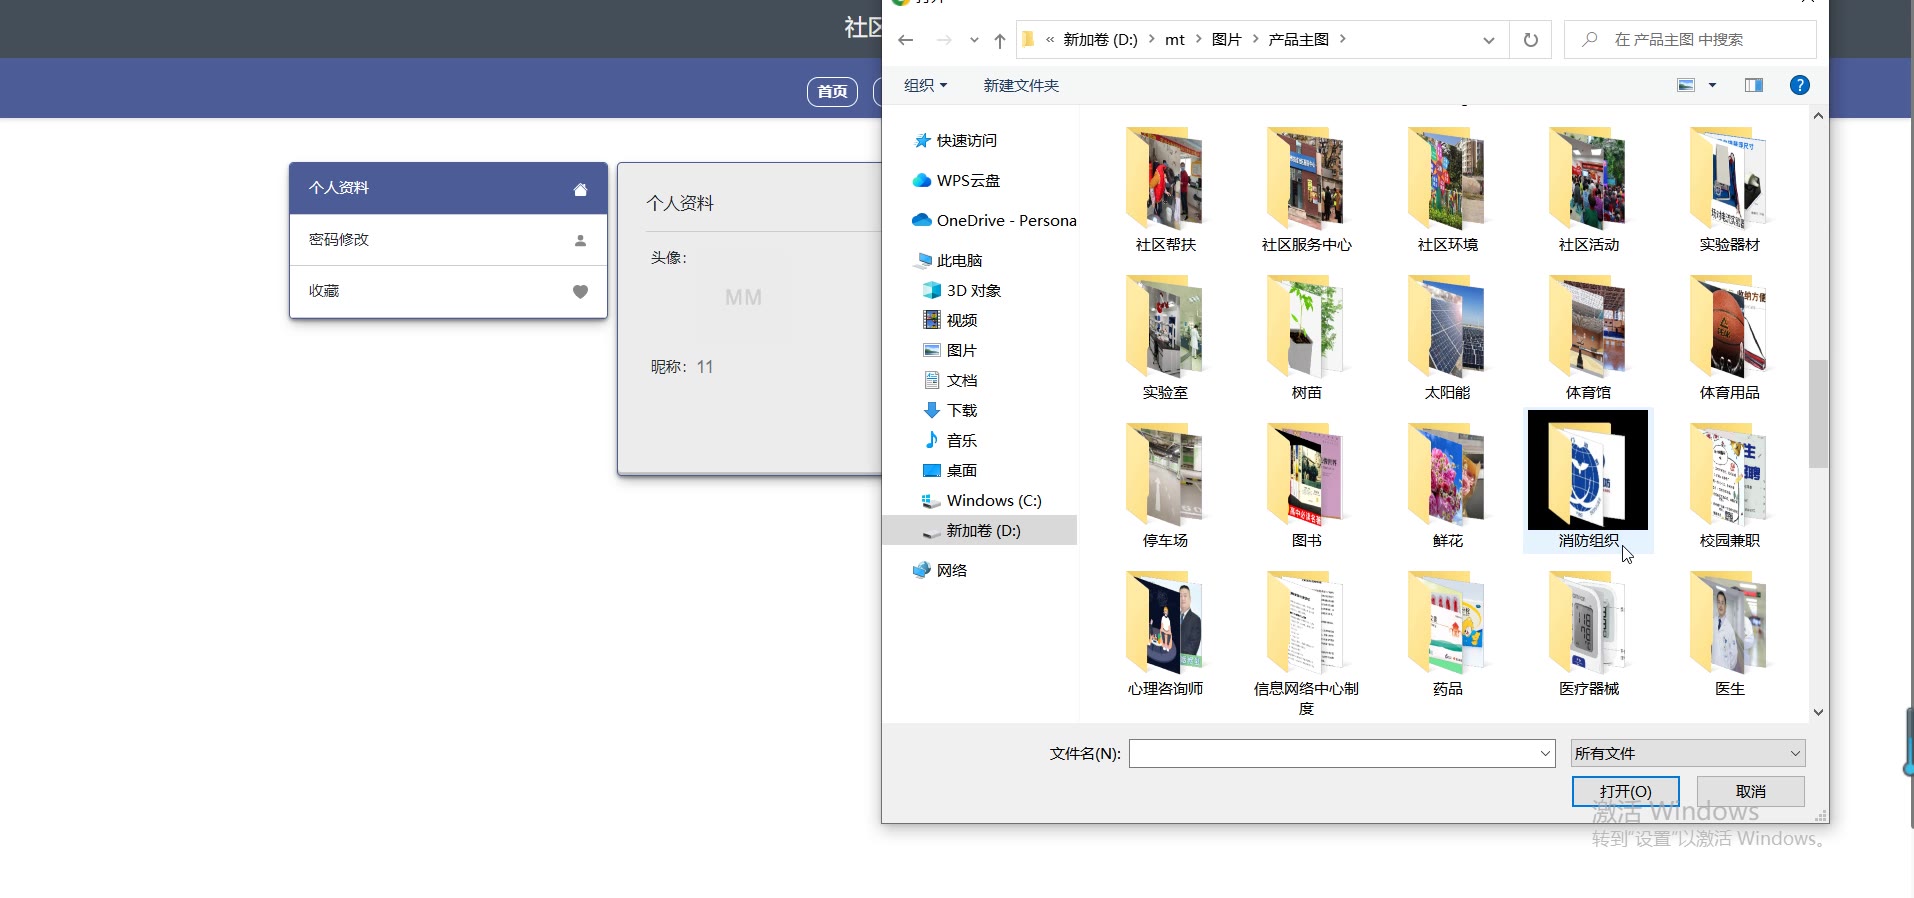Select 收藏 in webpage sidebar
Image resolution: width=1914 pixels, height=898 pixels.
click(448, 291)
